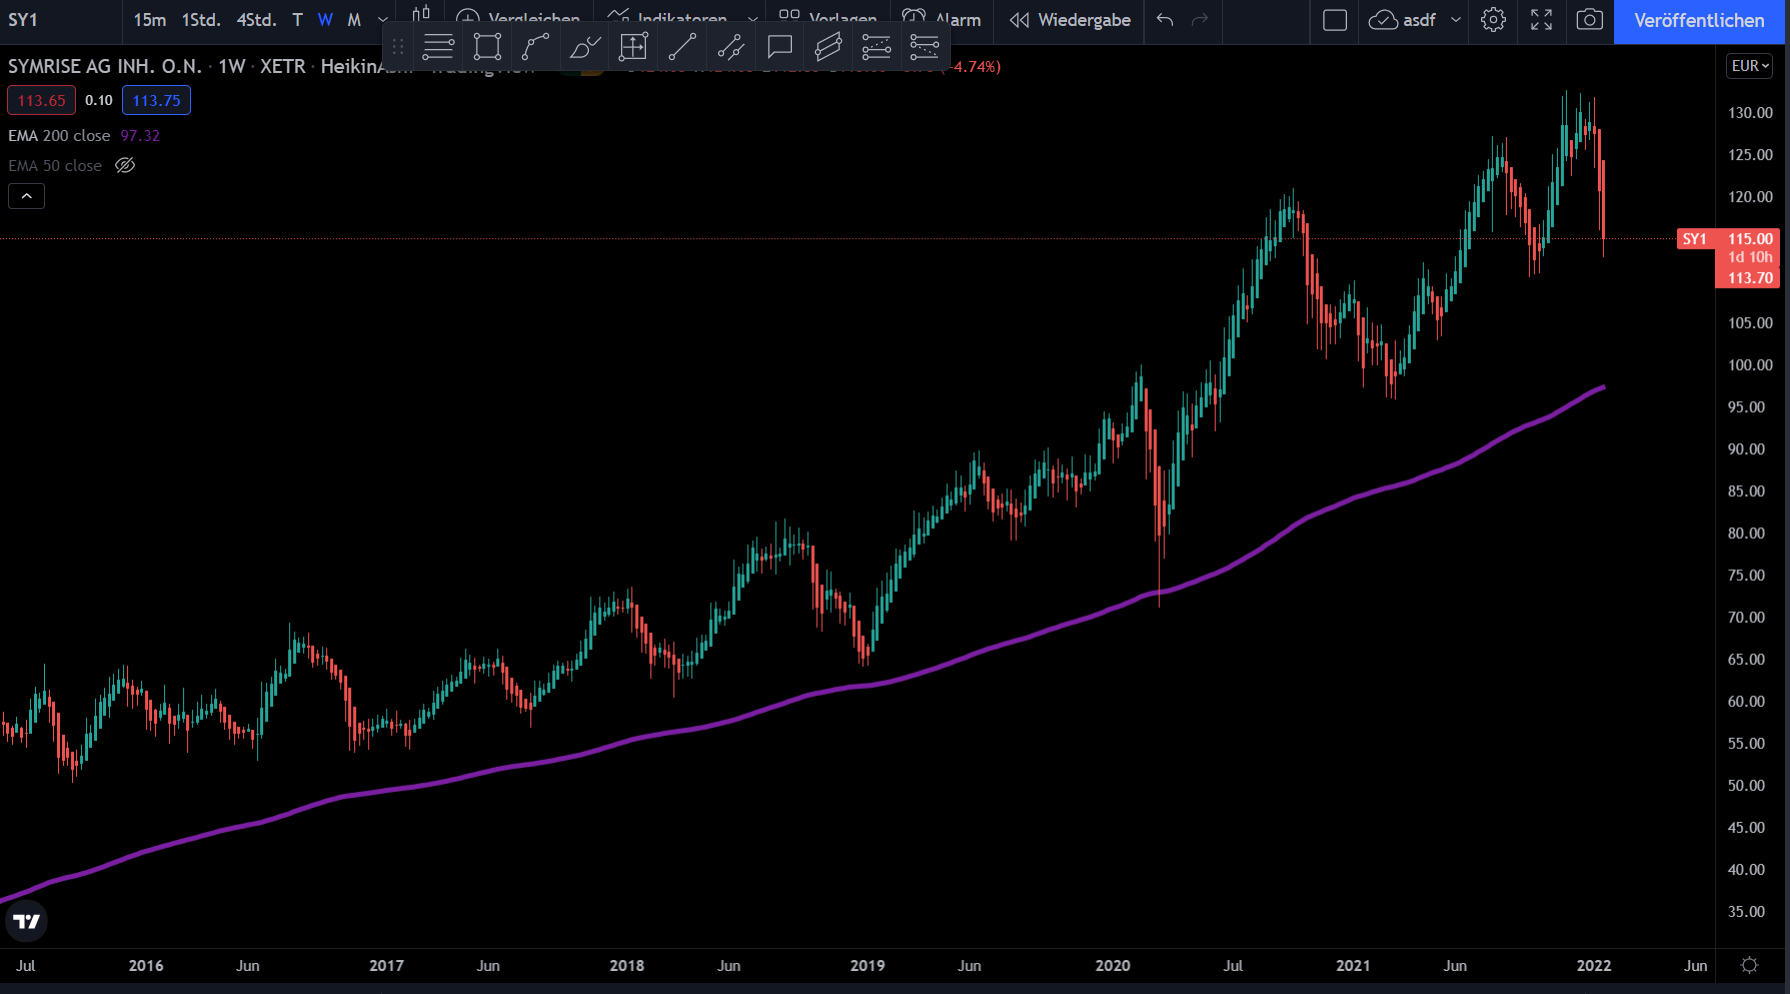Select the comment callout annotation tool

pyautogui.click(x=780, y=46)
